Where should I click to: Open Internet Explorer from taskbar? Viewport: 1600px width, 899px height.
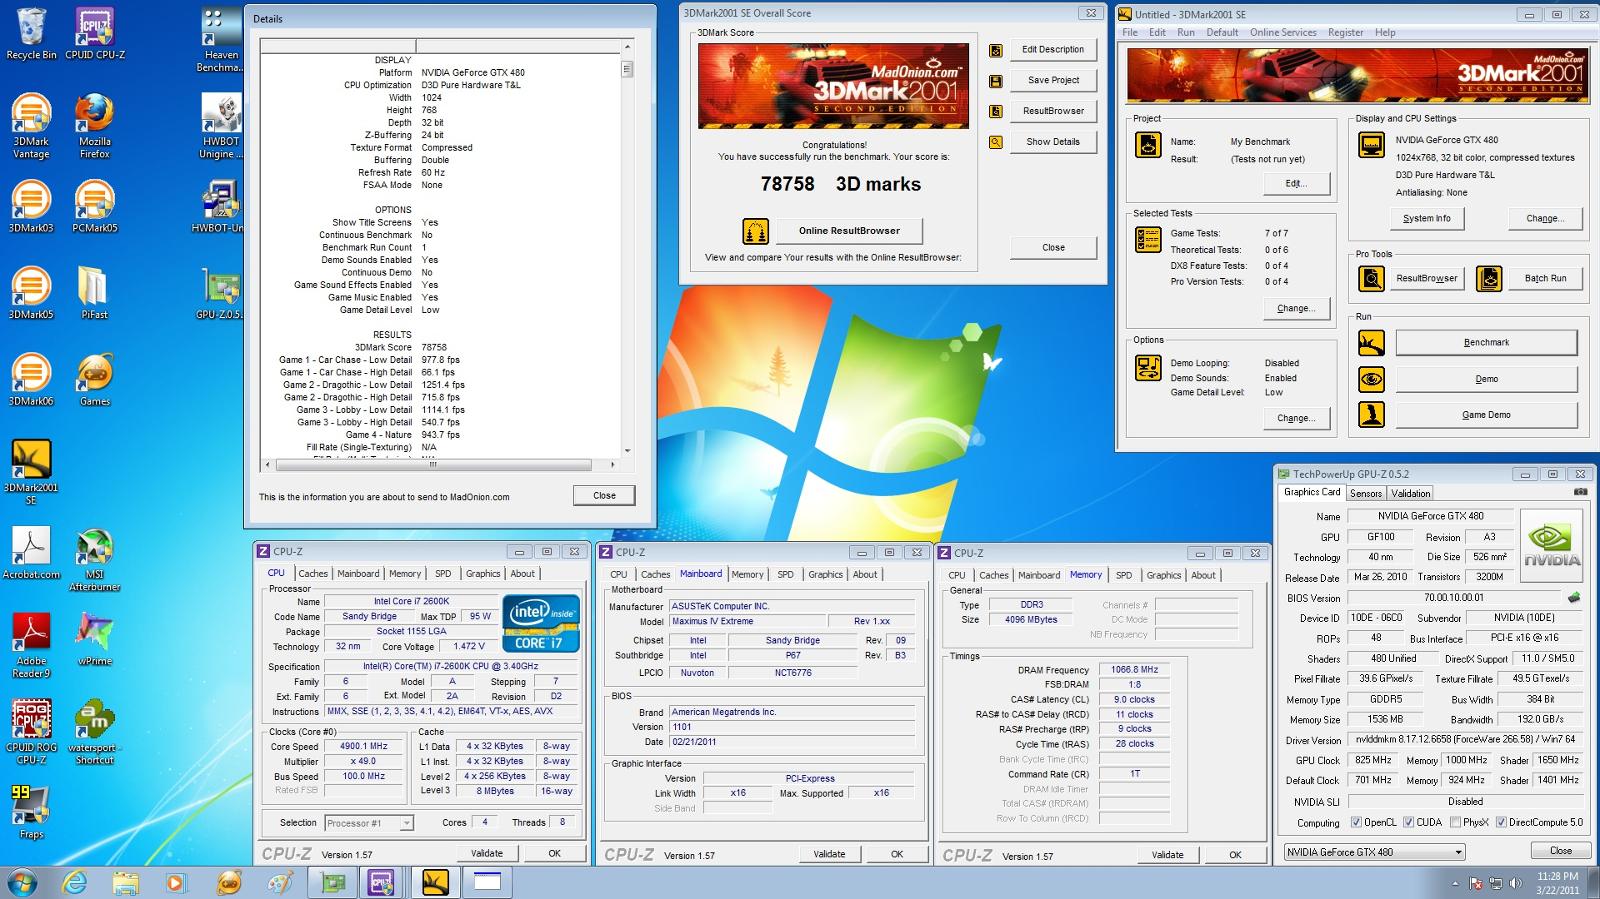75,882
